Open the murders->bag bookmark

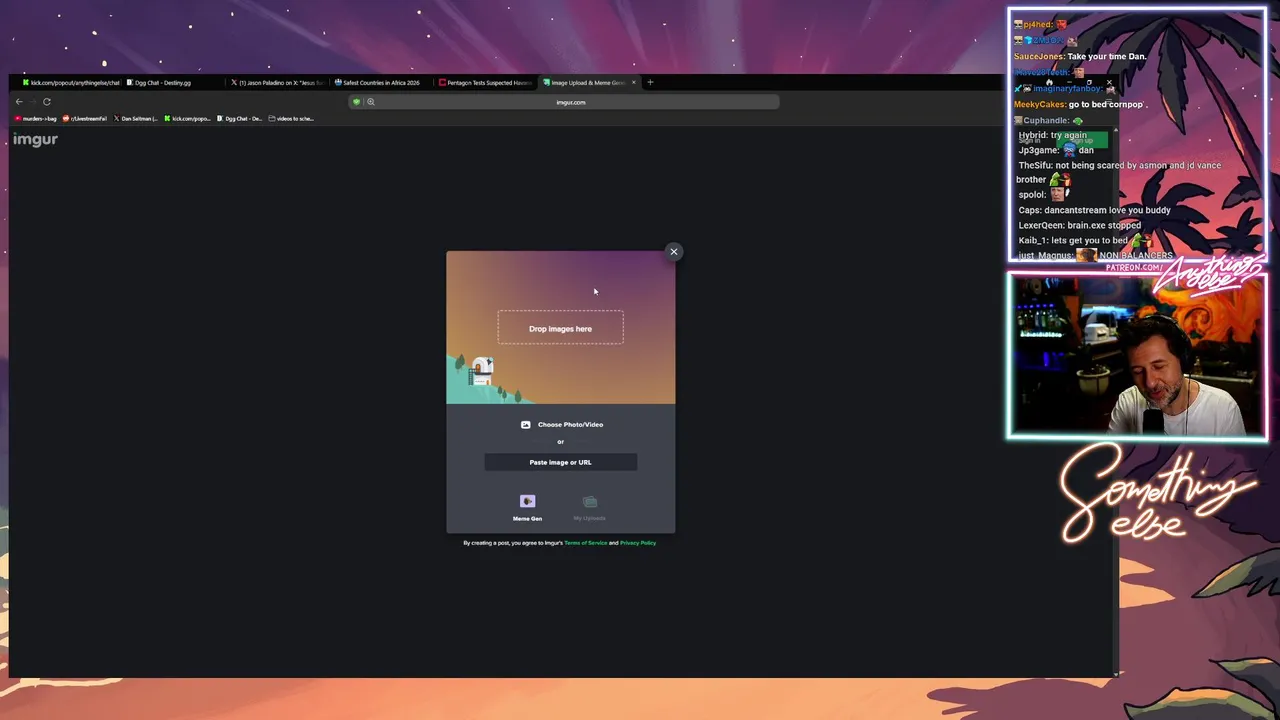pyautogui.click(x=35, y=119)
